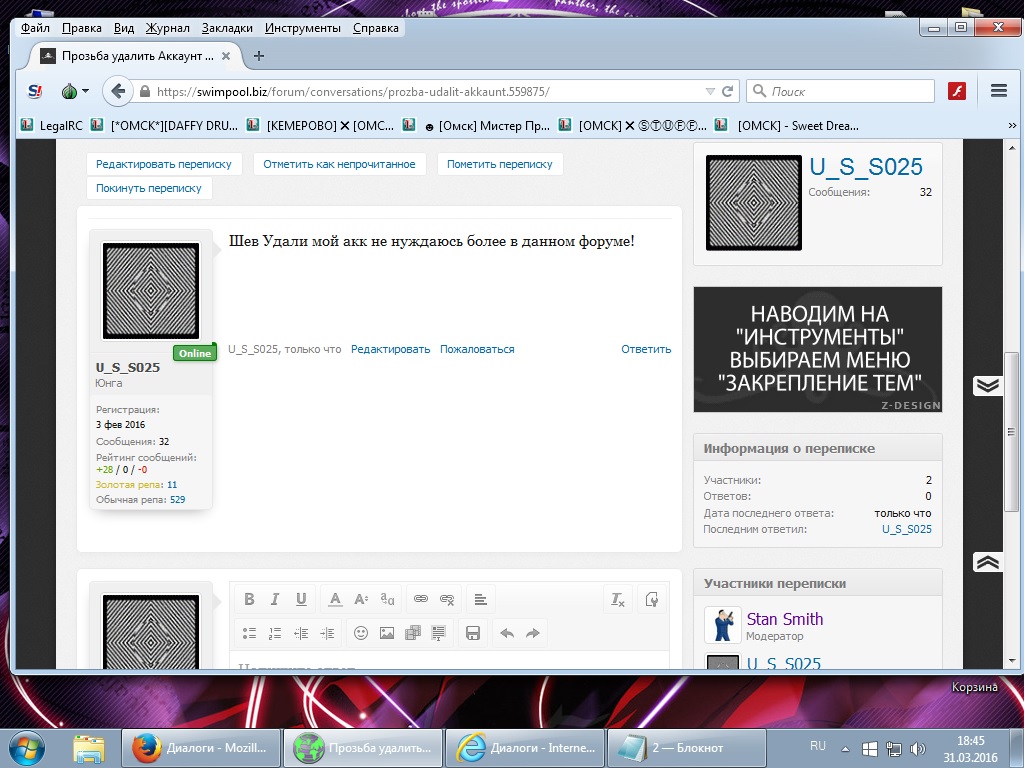Open the Инструменты menu
Screen dimensions: 1025x768
[303, 28]
